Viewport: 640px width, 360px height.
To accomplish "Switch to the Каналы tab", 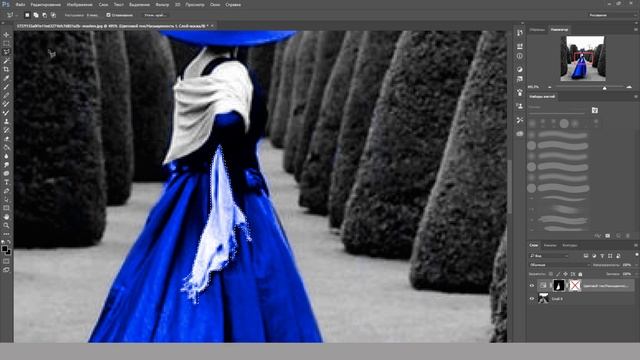I will 550,245.
